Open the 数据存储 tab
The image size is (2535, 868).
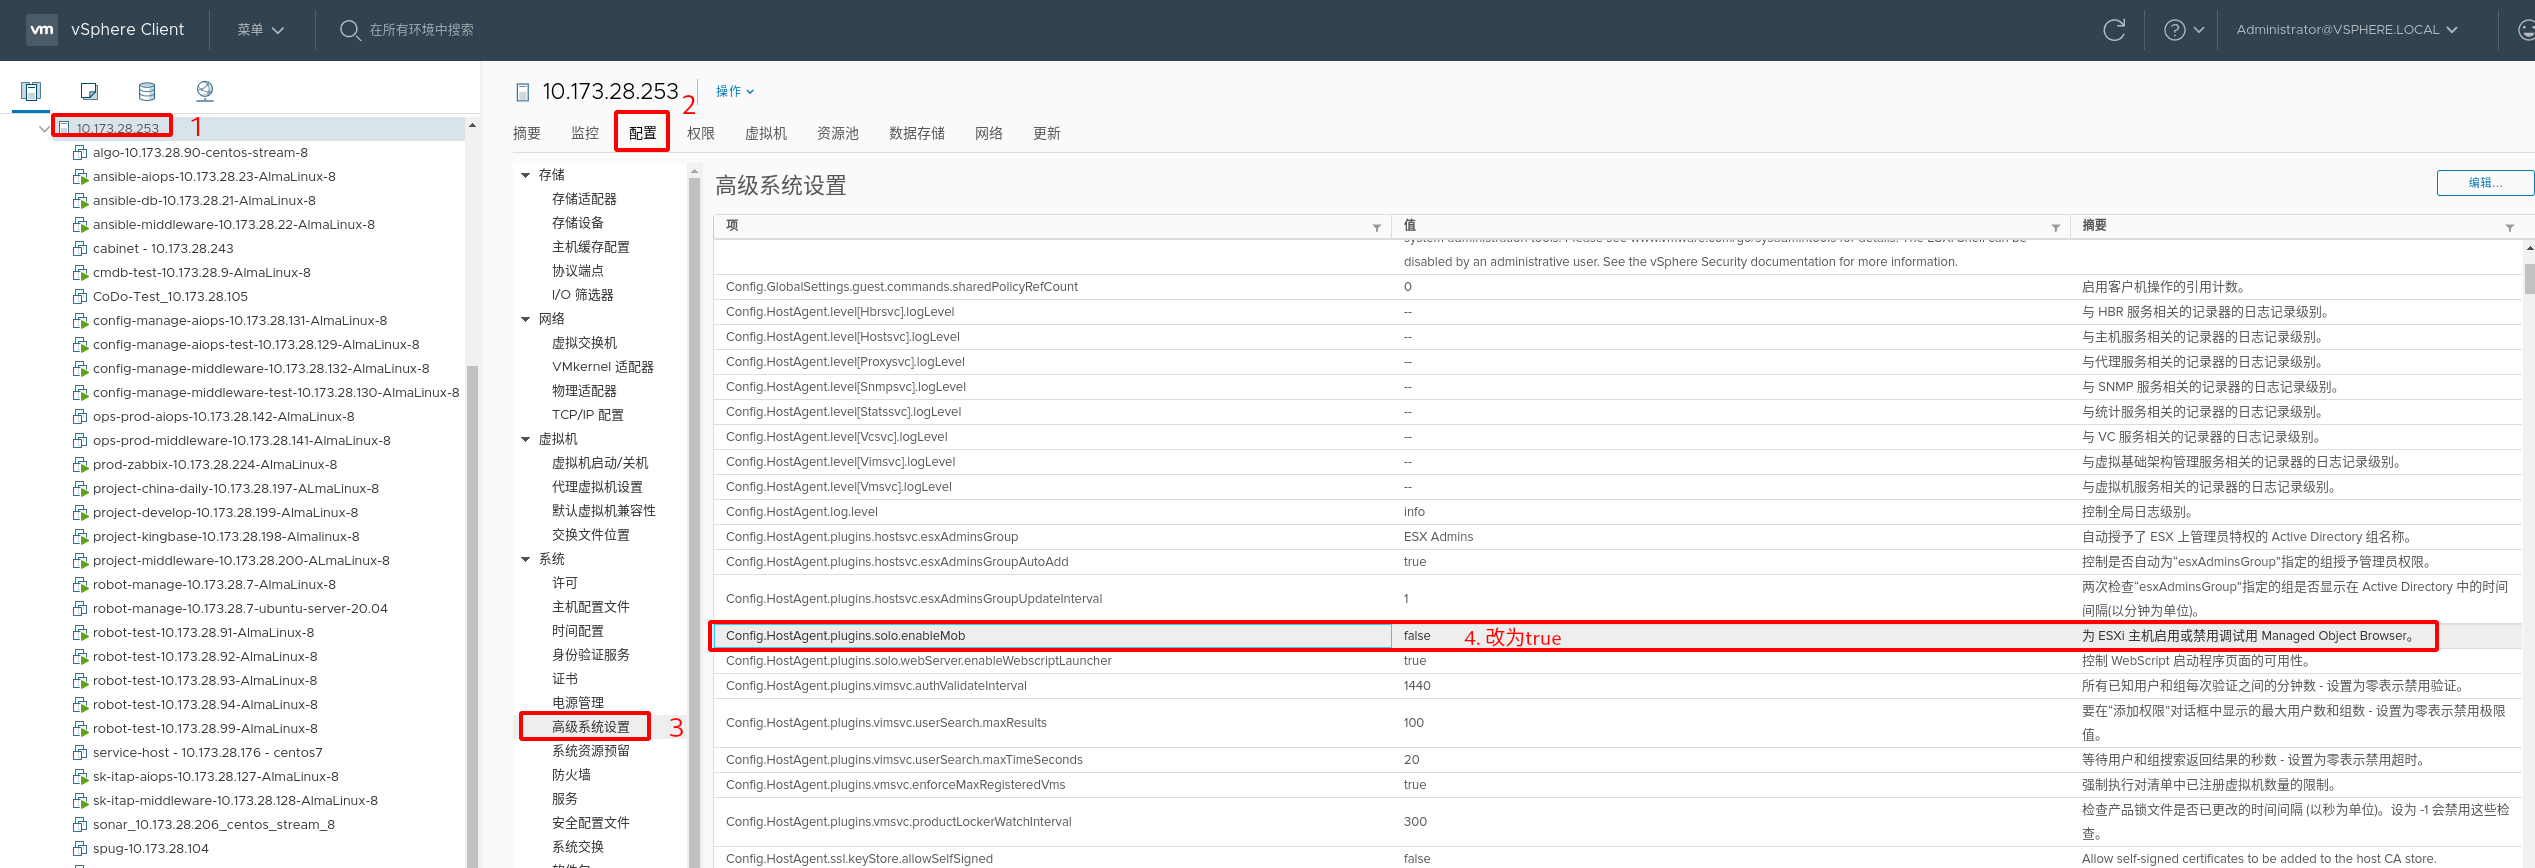click(x=917, y=133)
